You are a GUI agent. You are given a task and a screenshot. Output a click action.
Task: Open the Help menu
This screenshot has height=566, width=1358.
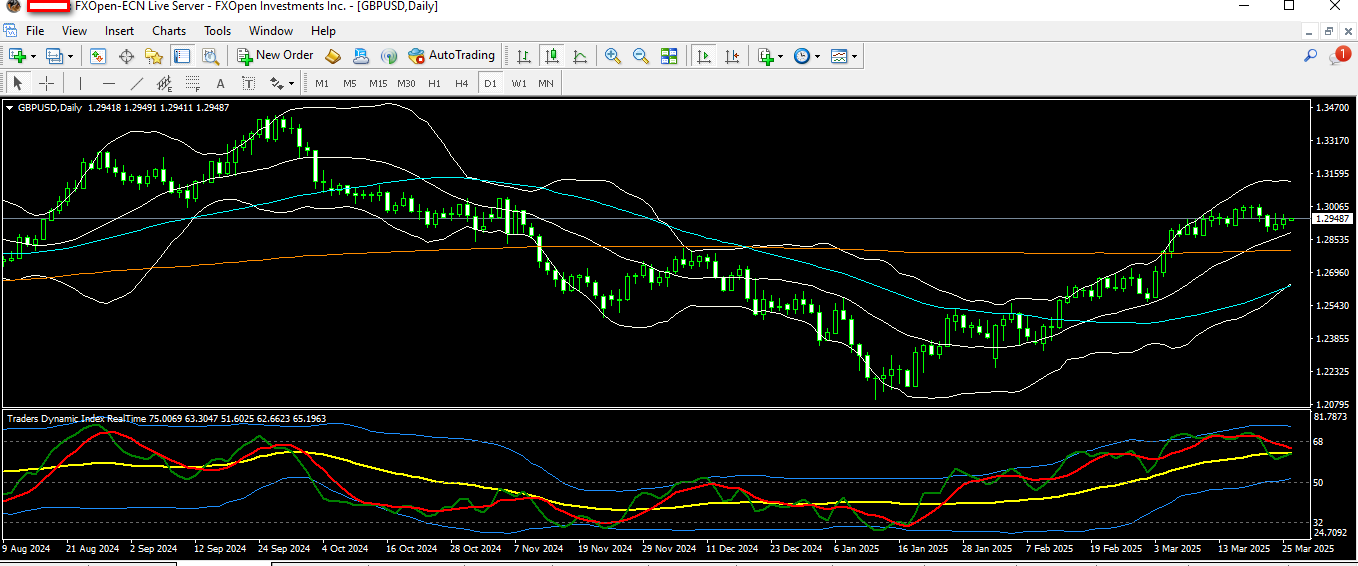point(323,31)
